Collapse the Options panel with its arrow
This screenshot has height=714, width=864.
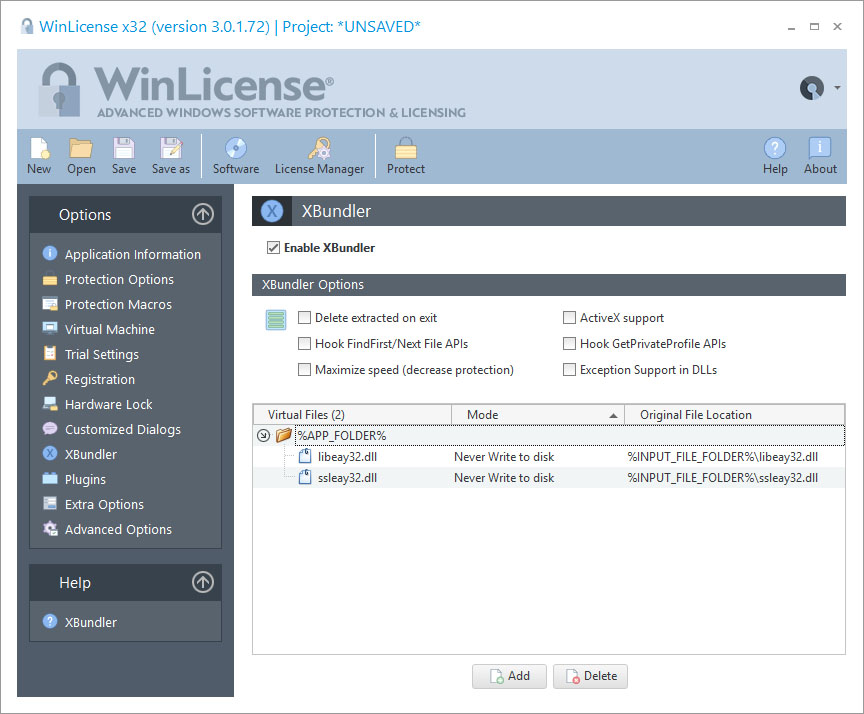tap(203, 214)
